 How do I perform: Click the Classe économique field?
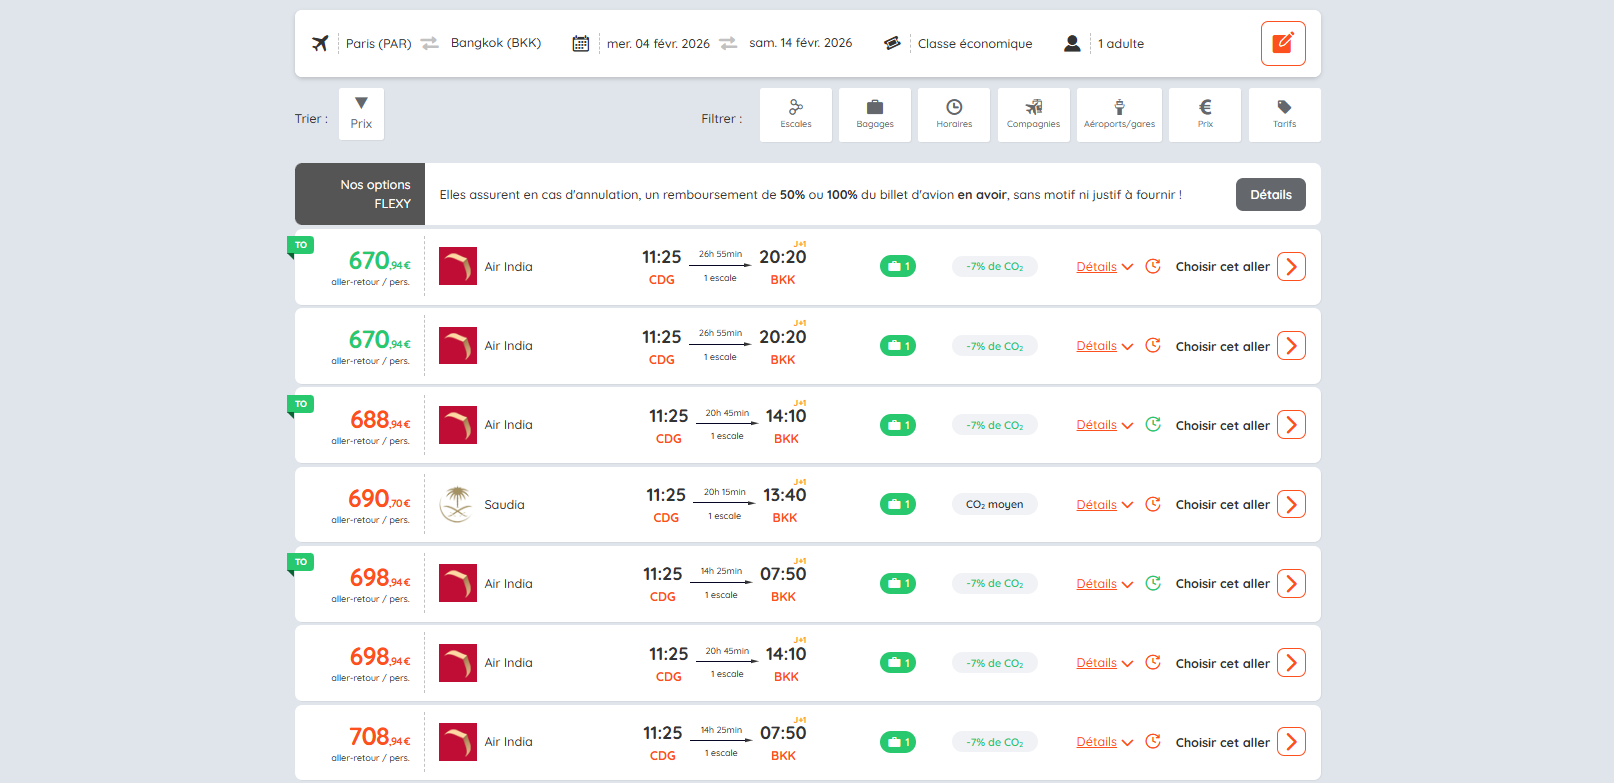tap(974, 44)
